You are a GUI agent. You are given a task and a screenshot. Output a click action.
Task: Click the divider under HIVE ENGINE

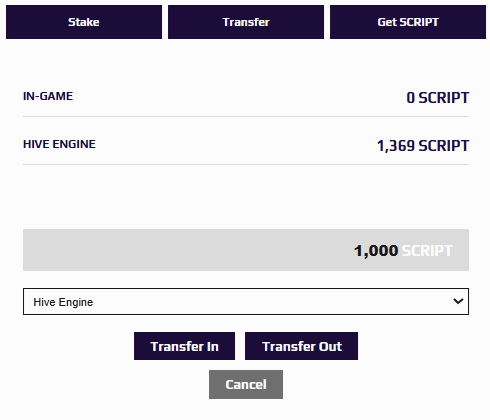point(246,164)
